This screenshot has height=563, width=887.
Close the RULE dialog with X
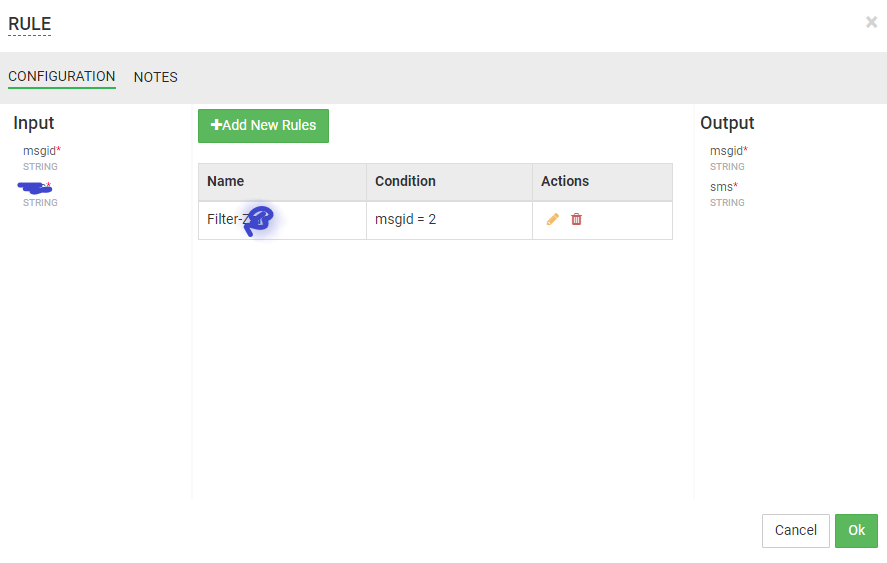tap(871, 22)
